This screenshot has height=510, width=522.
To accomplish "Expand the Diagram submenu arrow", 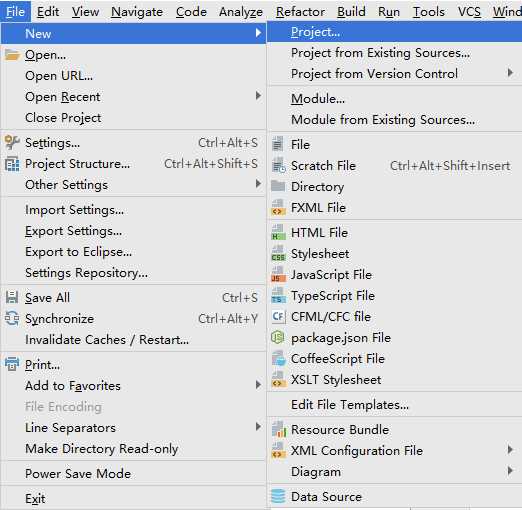I will pos(510,471).
